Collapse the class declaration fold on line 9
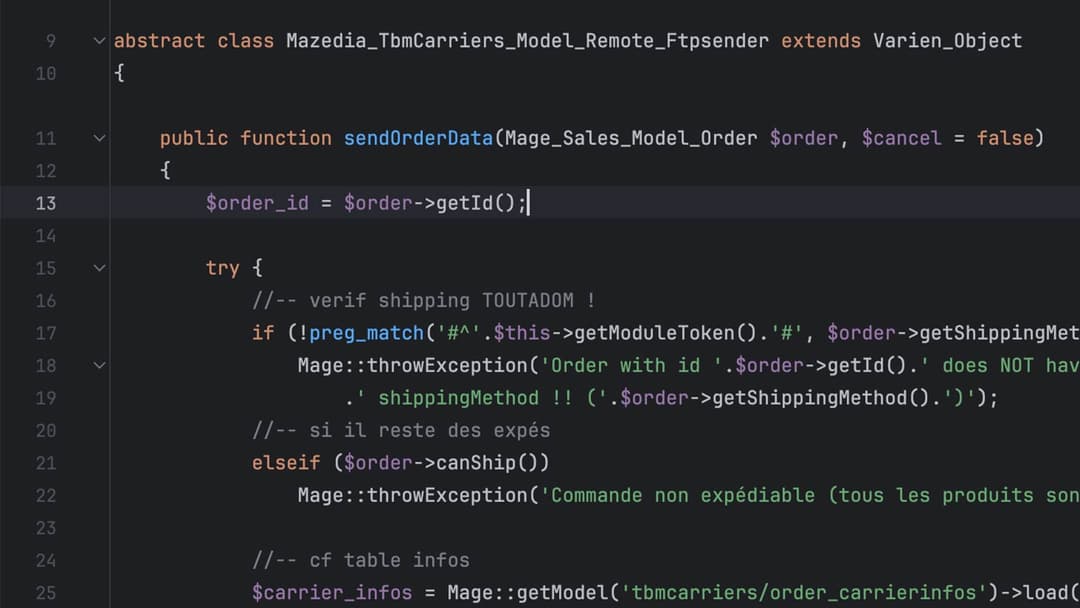The image size is (1080, 608). pos(99,41)
